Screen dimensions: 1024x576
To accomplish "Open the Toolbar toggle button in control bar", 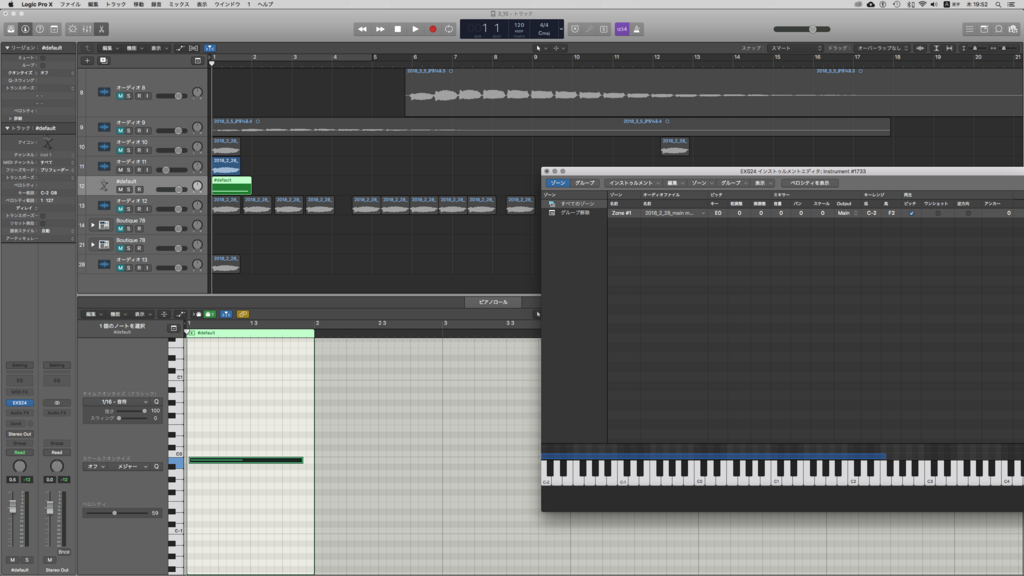I will tap(54, 29).
